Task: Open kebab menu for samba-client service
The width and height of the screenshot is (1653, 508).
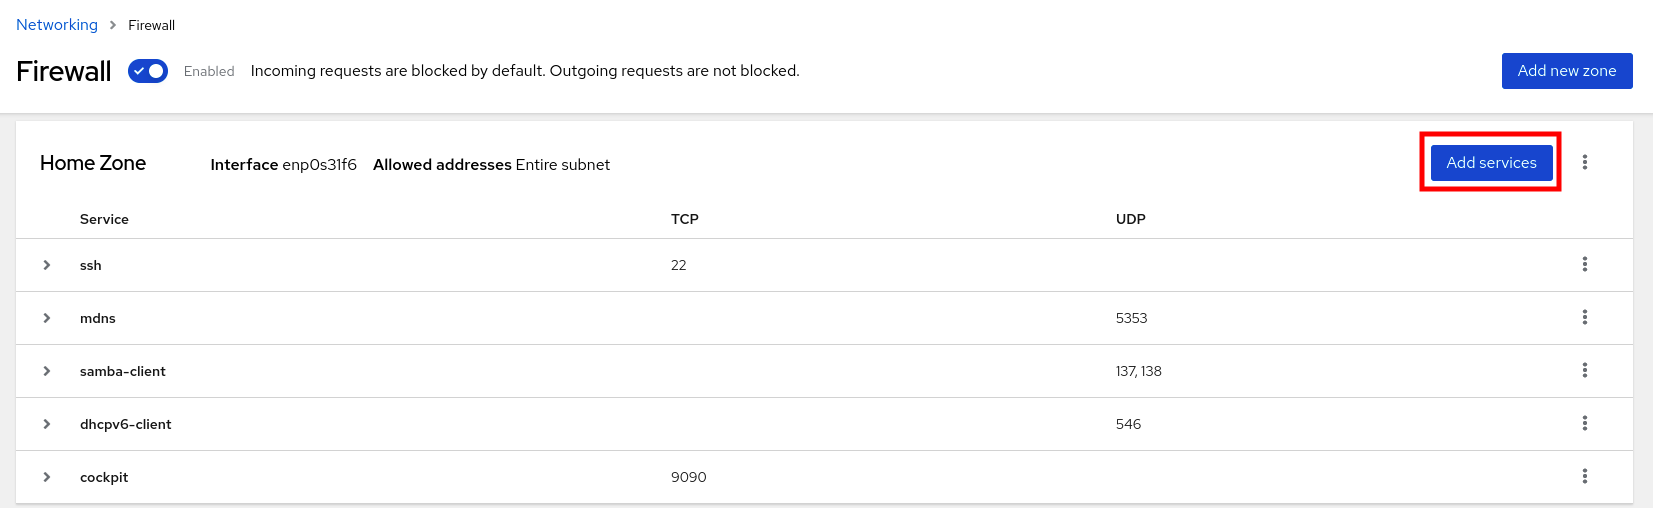Action: pos(1585,370)
